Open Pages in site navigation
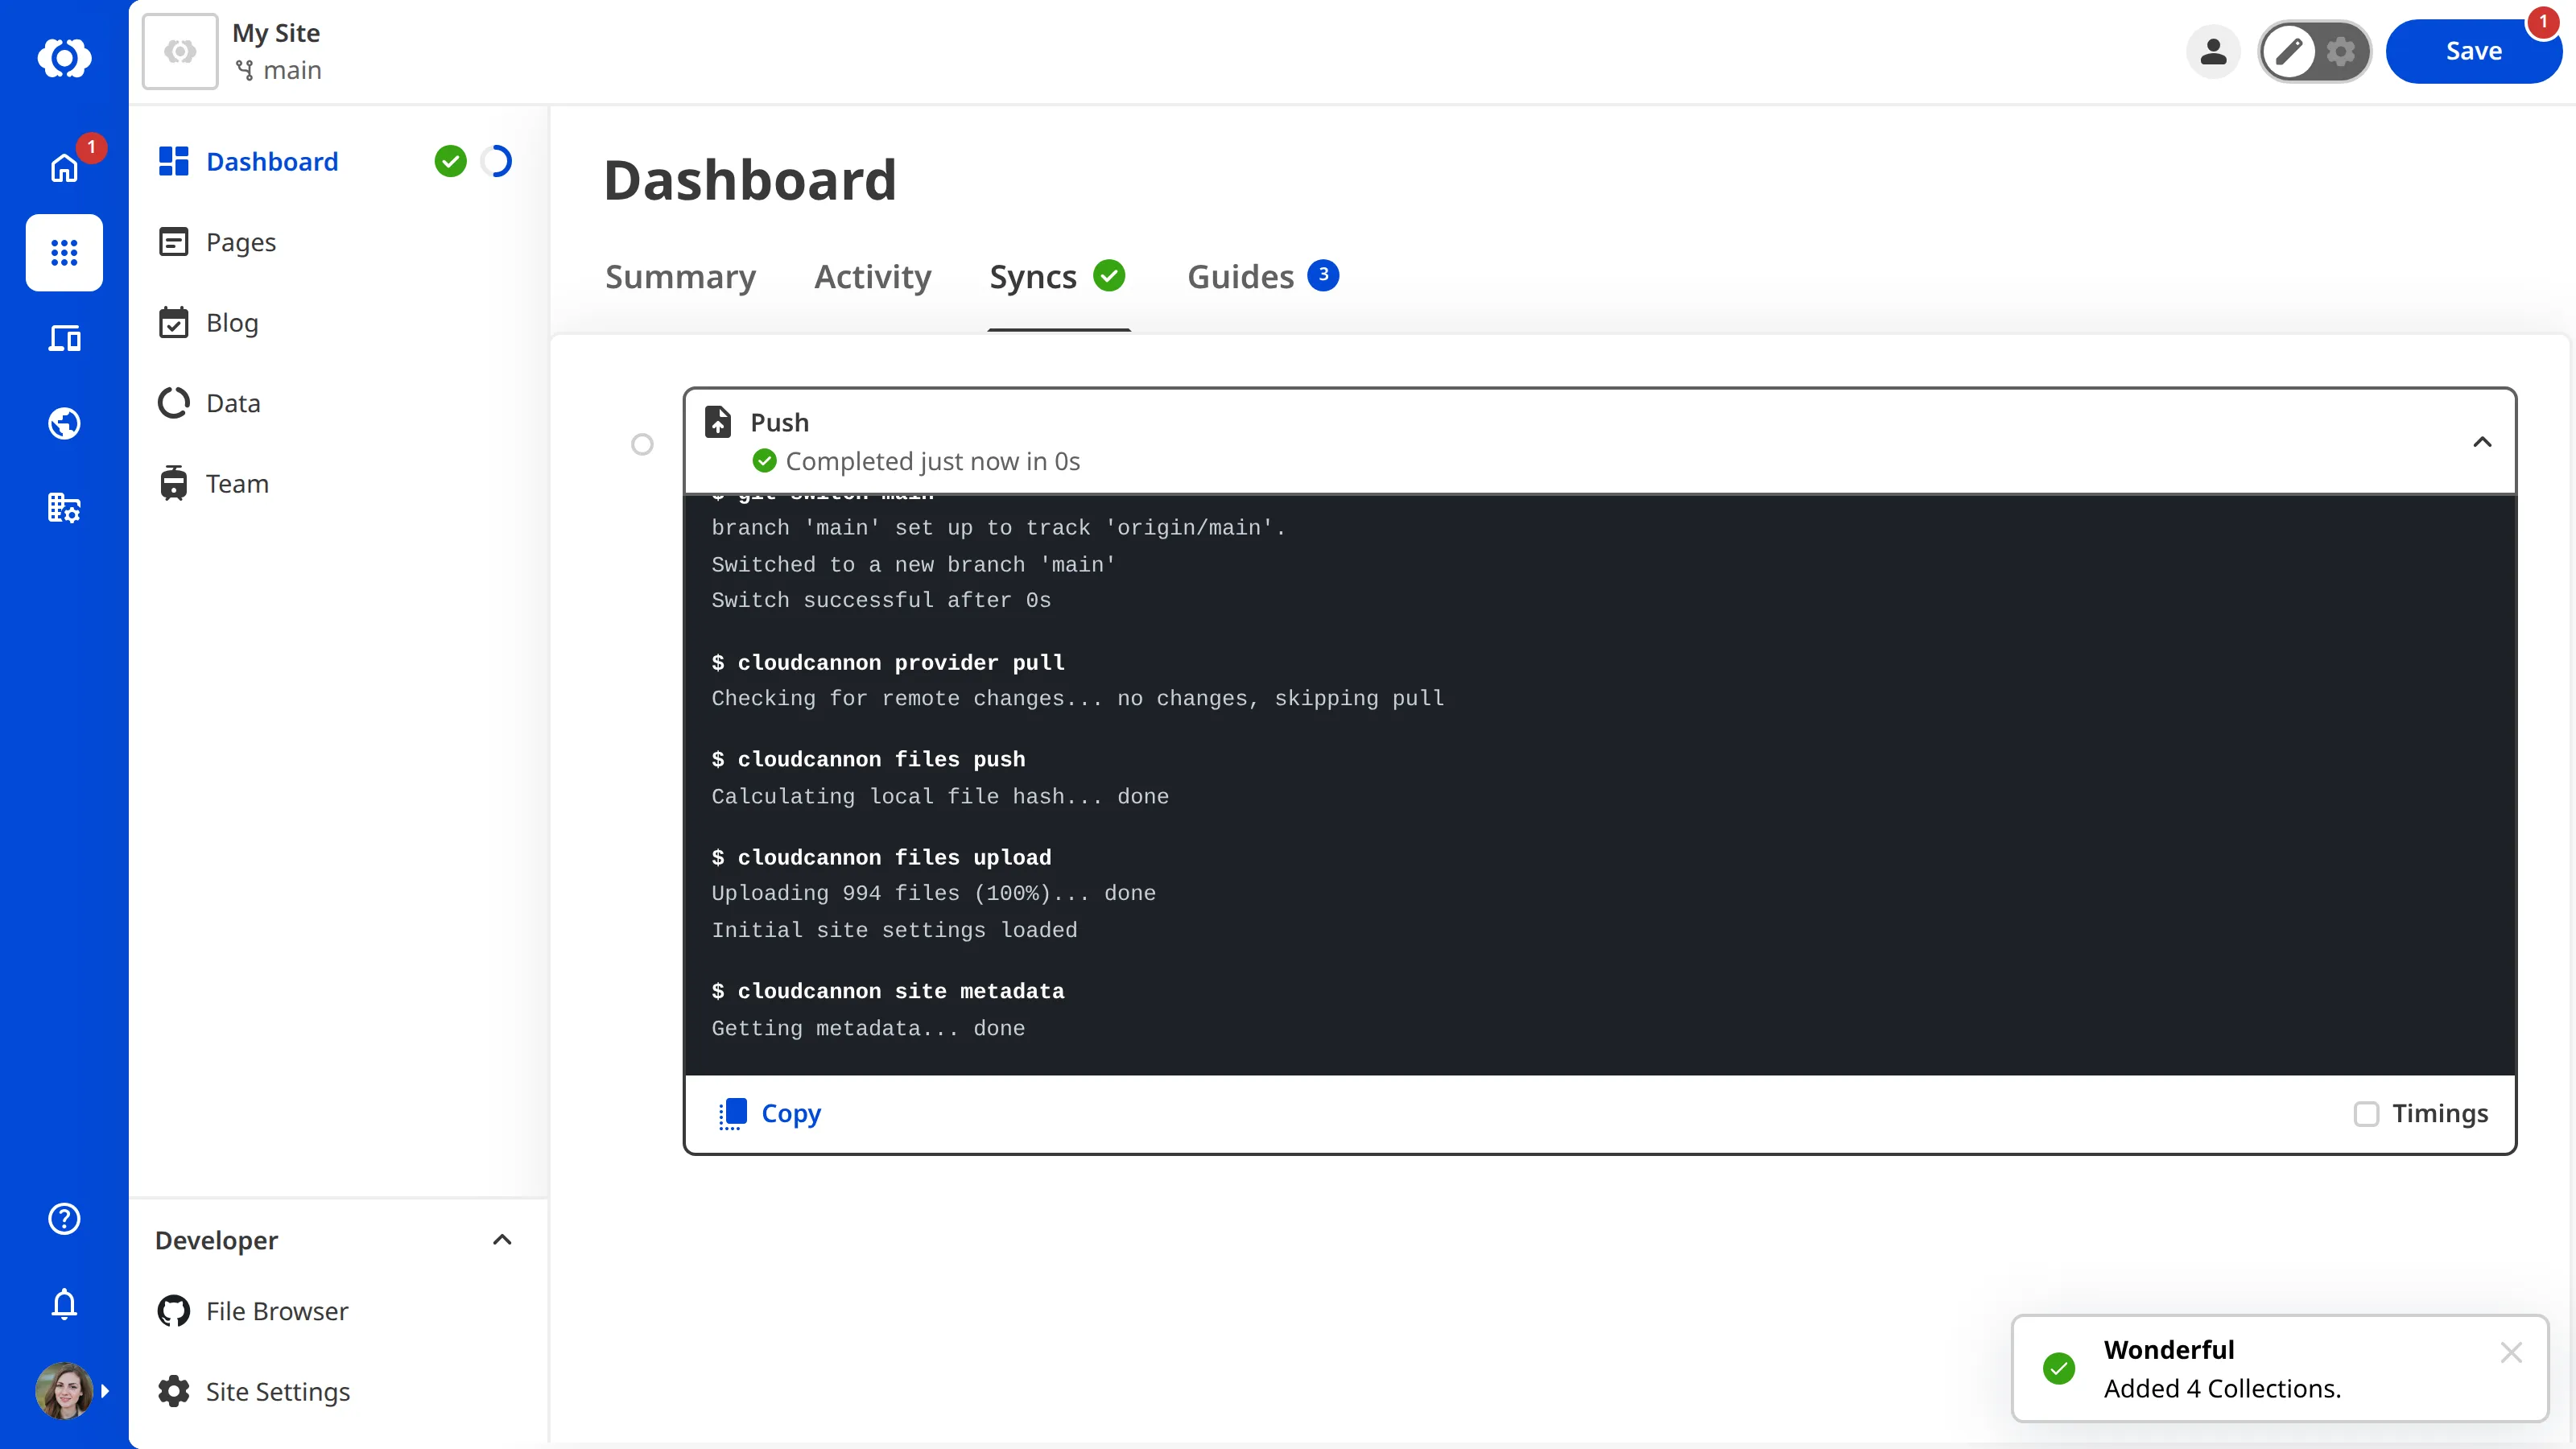The width and height of the screenshot is (2576, 1449). click(241, 242)
